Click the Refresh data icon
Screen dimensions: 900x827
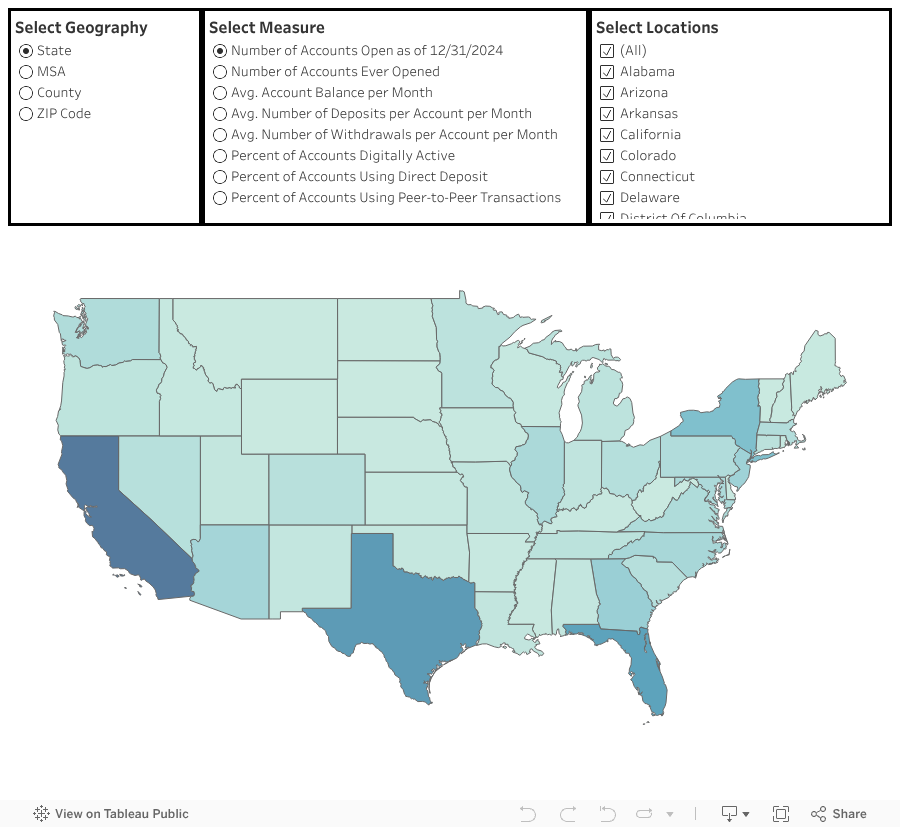[x=642, y=813]
